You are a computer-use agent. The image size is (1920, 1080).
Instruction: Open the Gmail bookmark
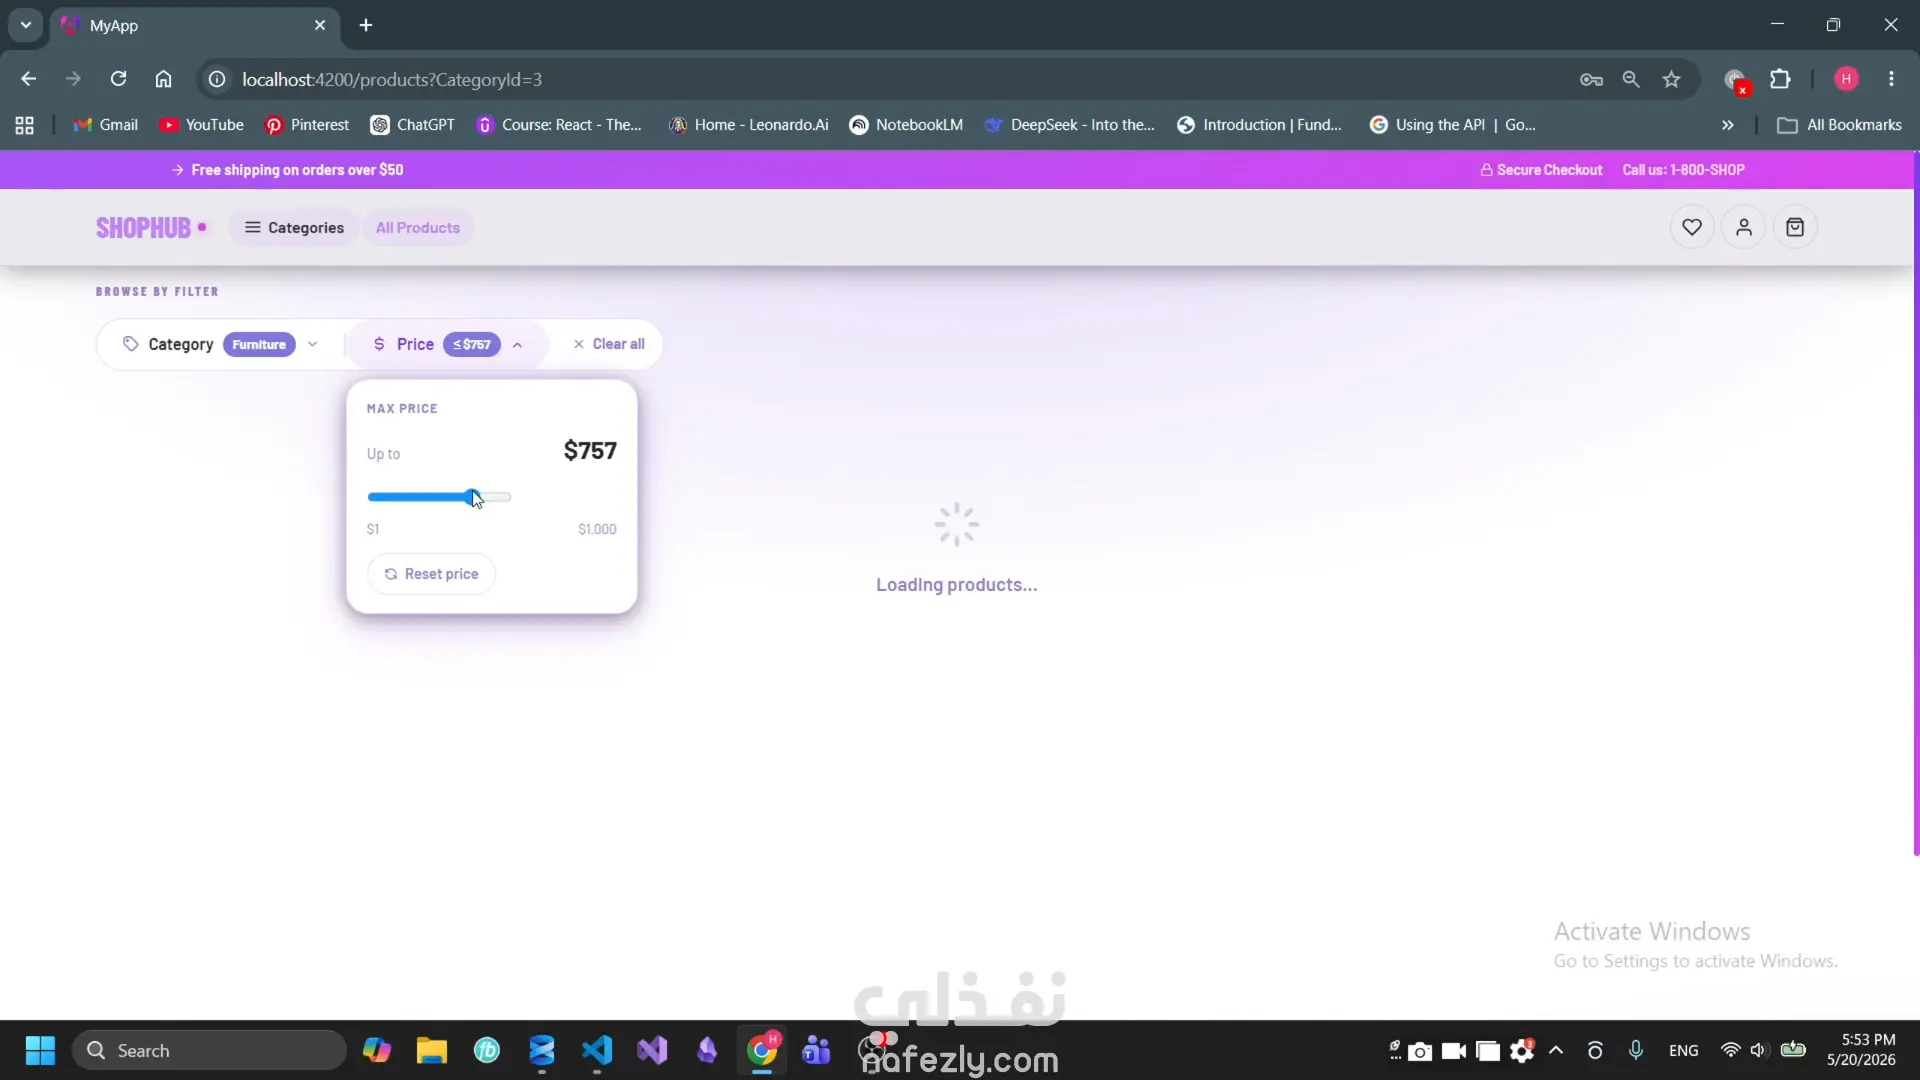tap(106, 125)
